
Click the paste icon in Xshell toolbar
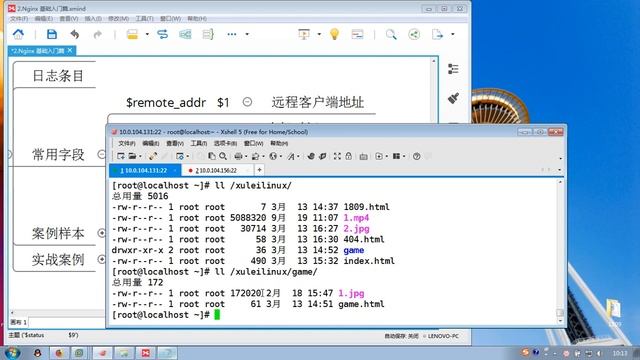coord(211,156)
